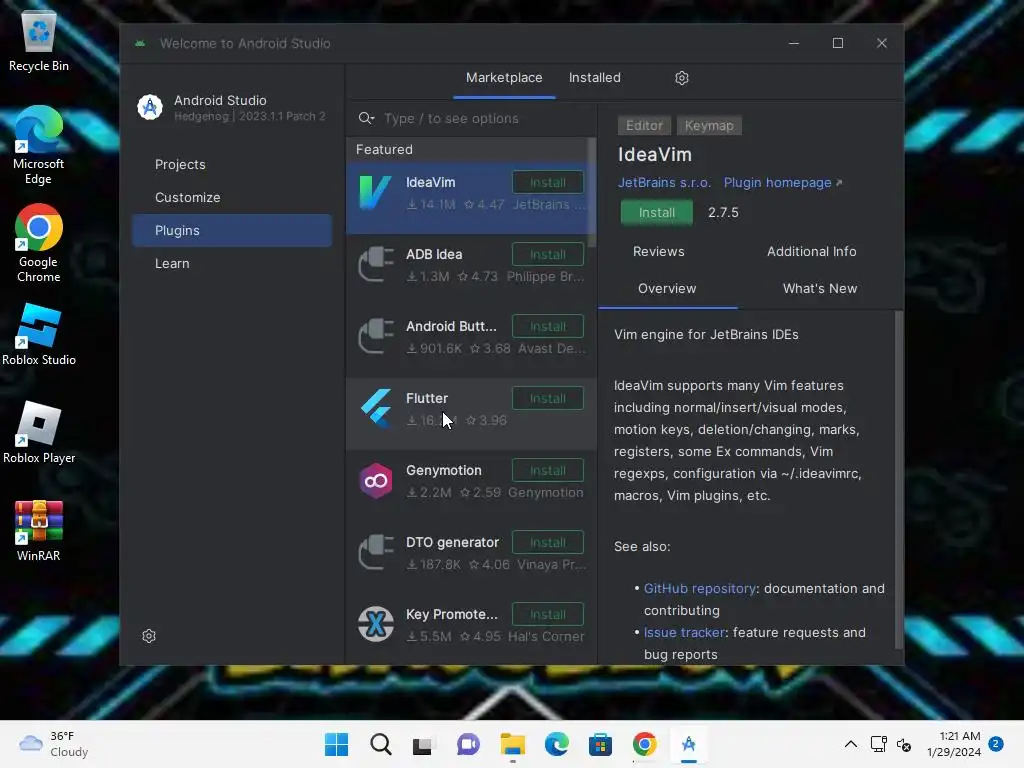This screenshot has height=768, width=1024.
Task: Install the Key Promoter X plugin
Action: [547, 614]
